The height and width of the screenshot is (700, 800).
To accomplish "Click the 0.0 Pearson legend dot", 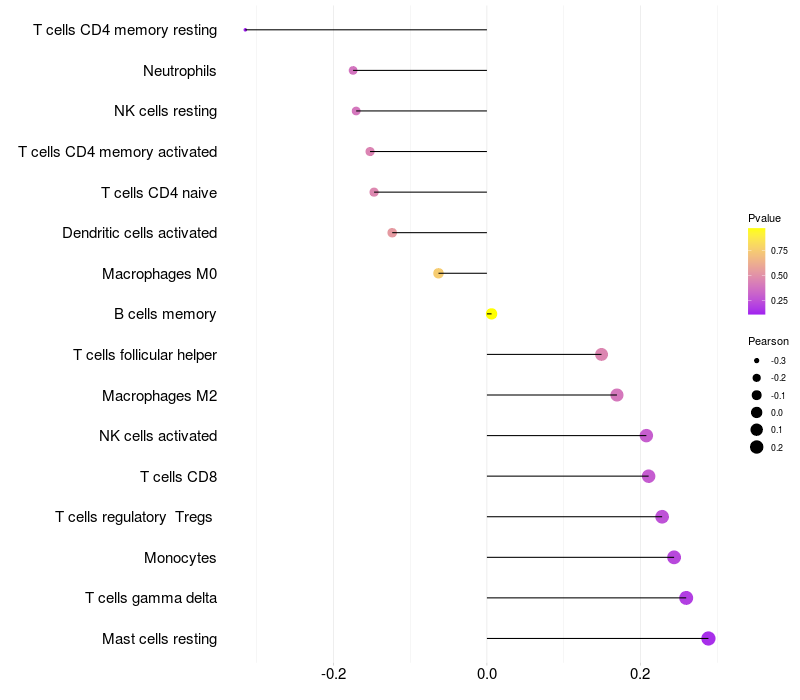I will (757, 412).
